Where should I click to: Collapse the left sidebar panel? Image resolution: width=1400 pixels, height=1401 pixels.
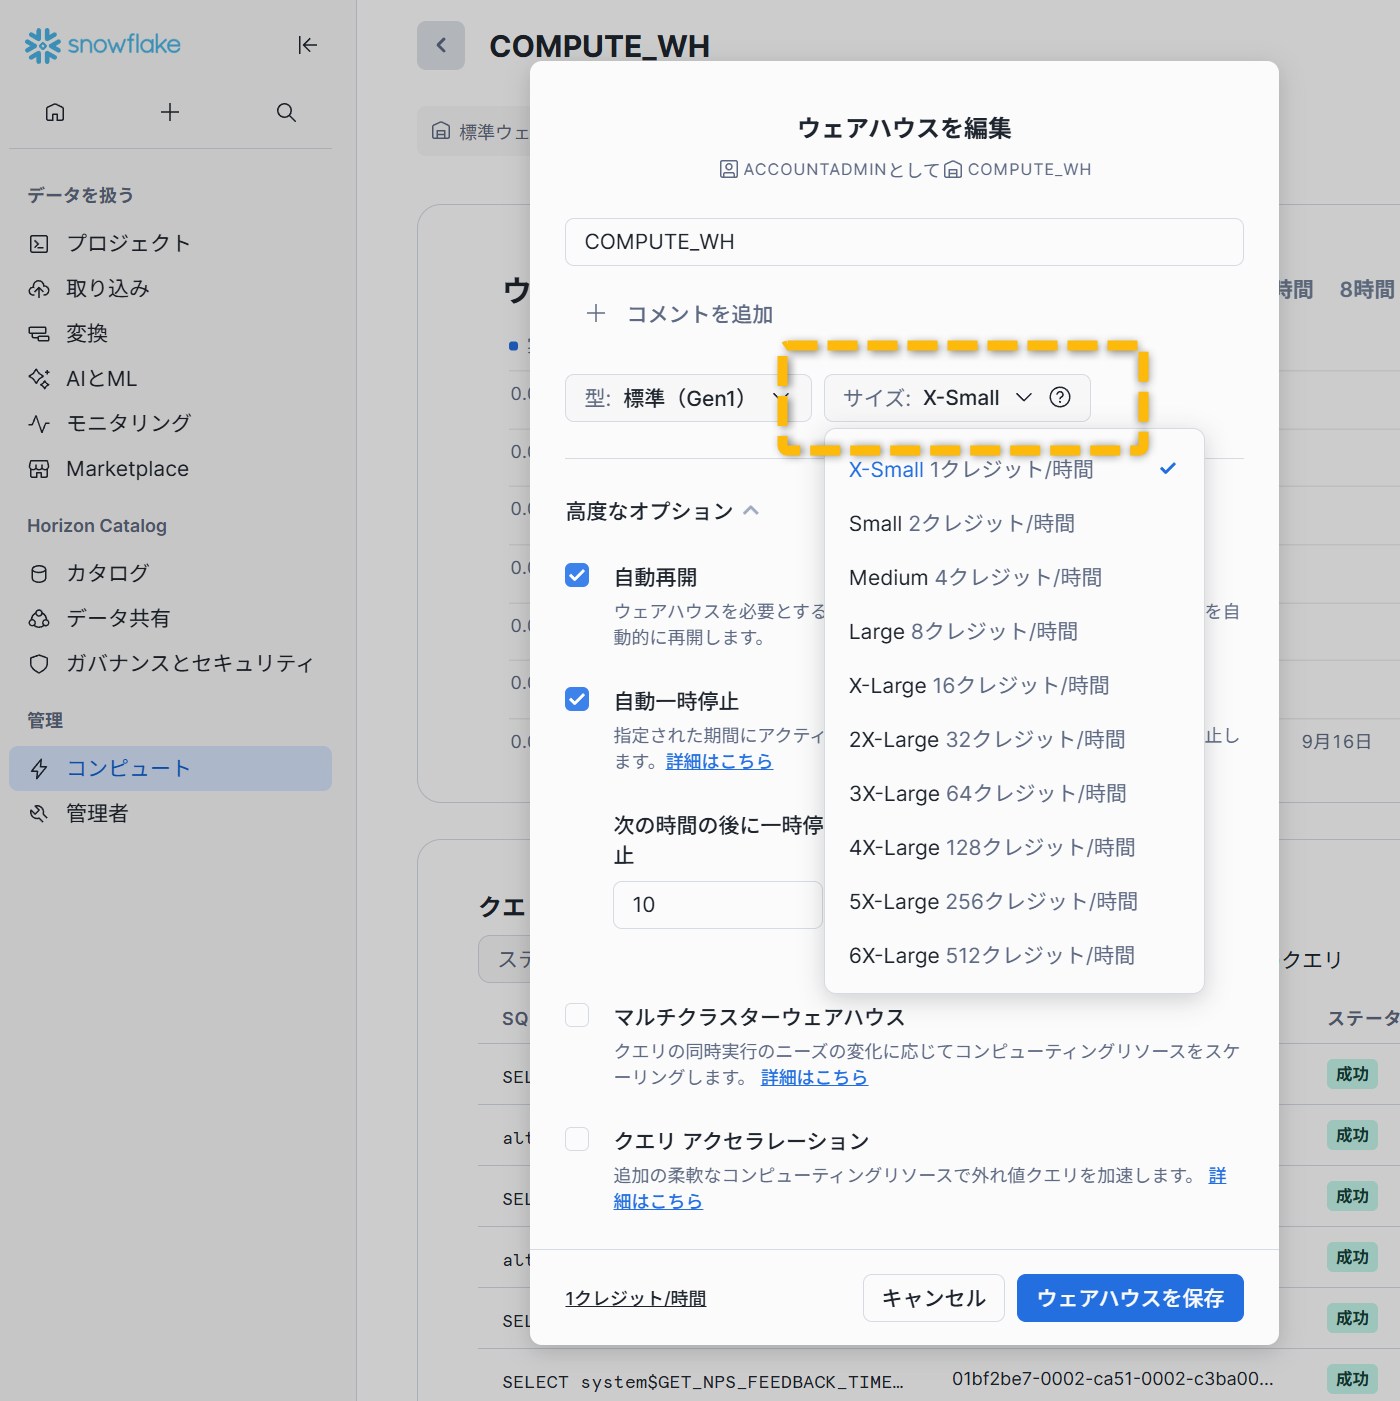click(x=307, y=45)
